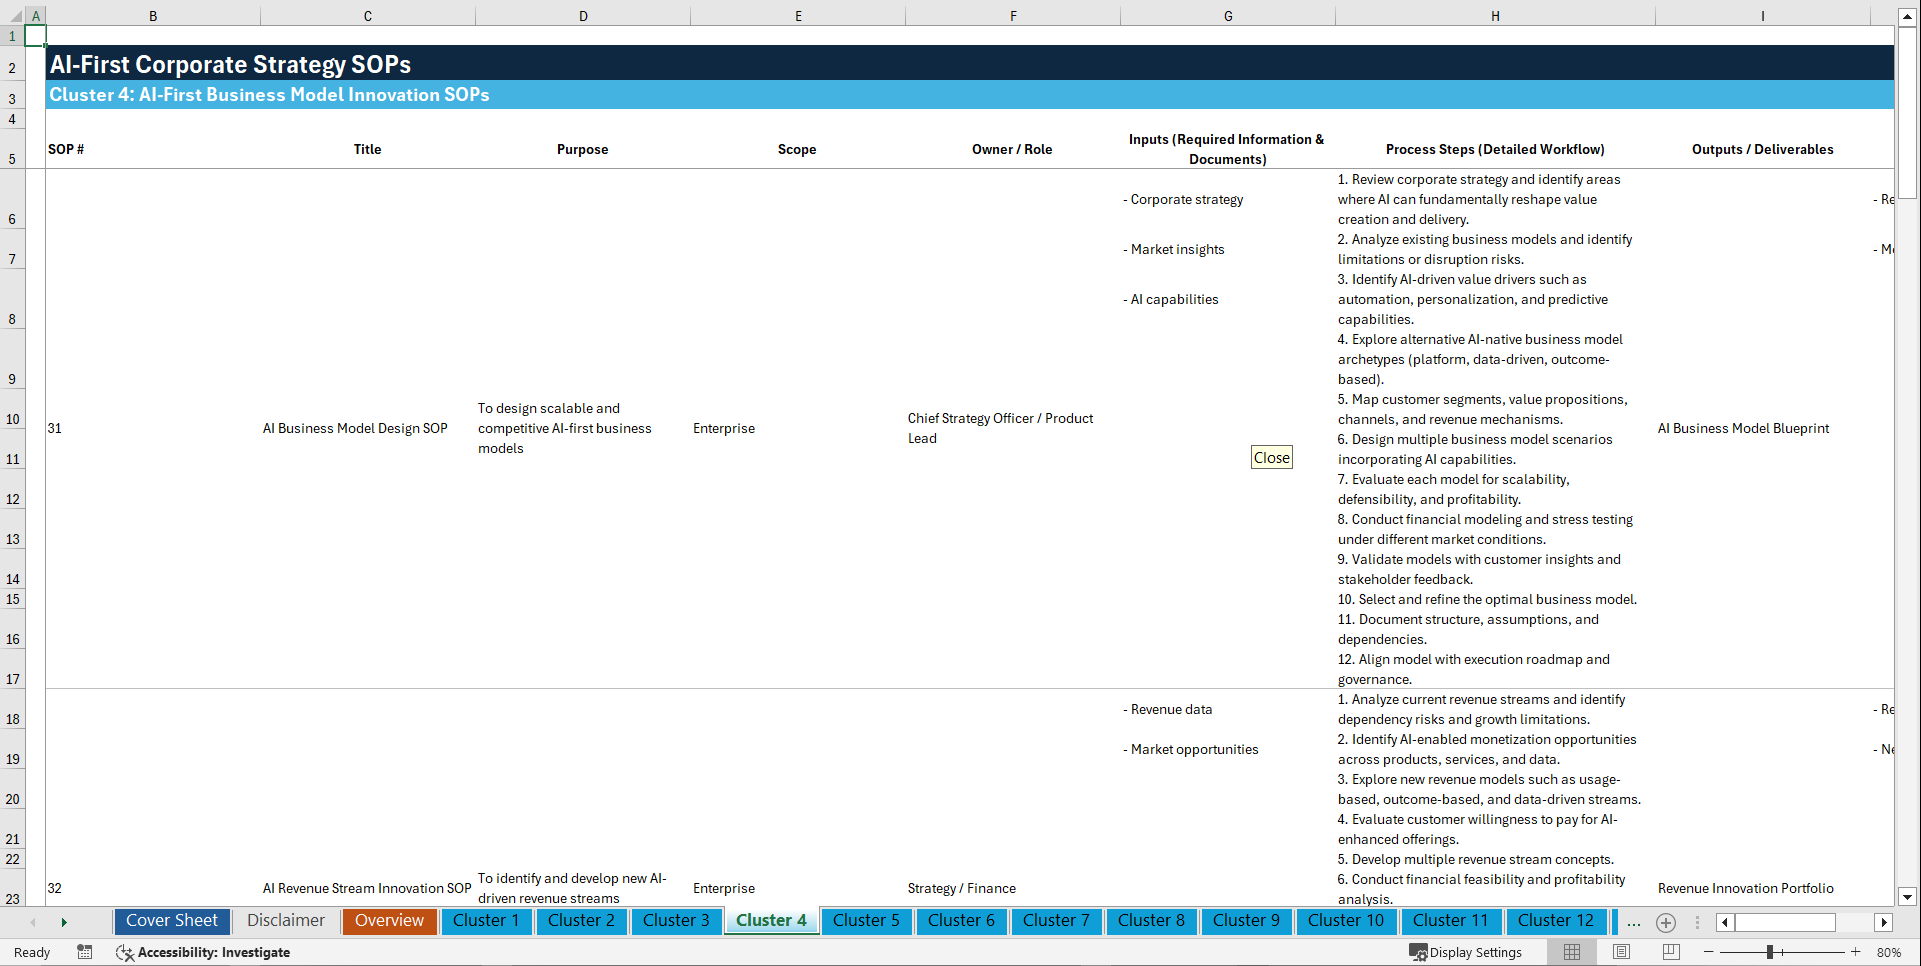Run the Accessibility Investigate checker
Viewport: 1921px width, 966px height.
point(203,952)
